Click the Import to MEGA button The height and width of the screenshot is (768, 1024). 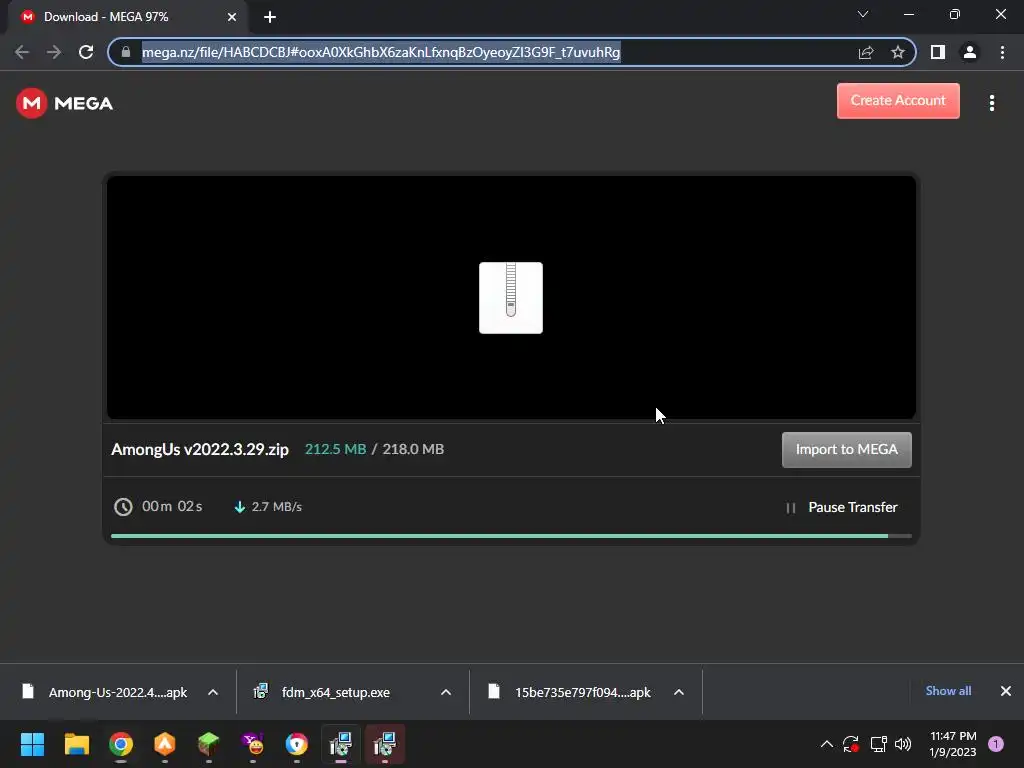[x=846, y=449]
